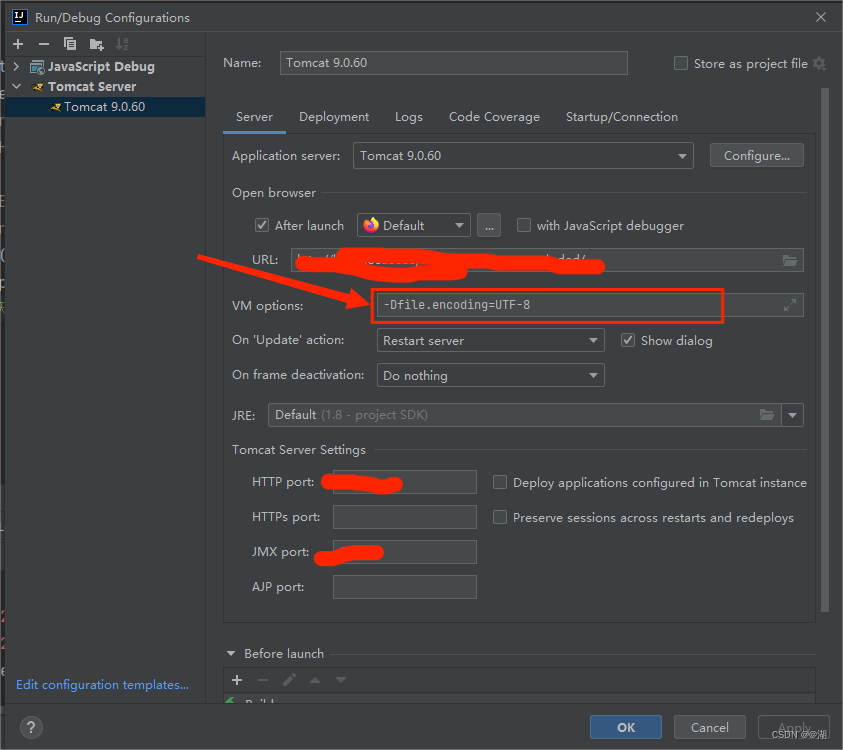Open Edit configuration templates link
The width and height of the screenshot is (843, 750).
coord(102,684)
